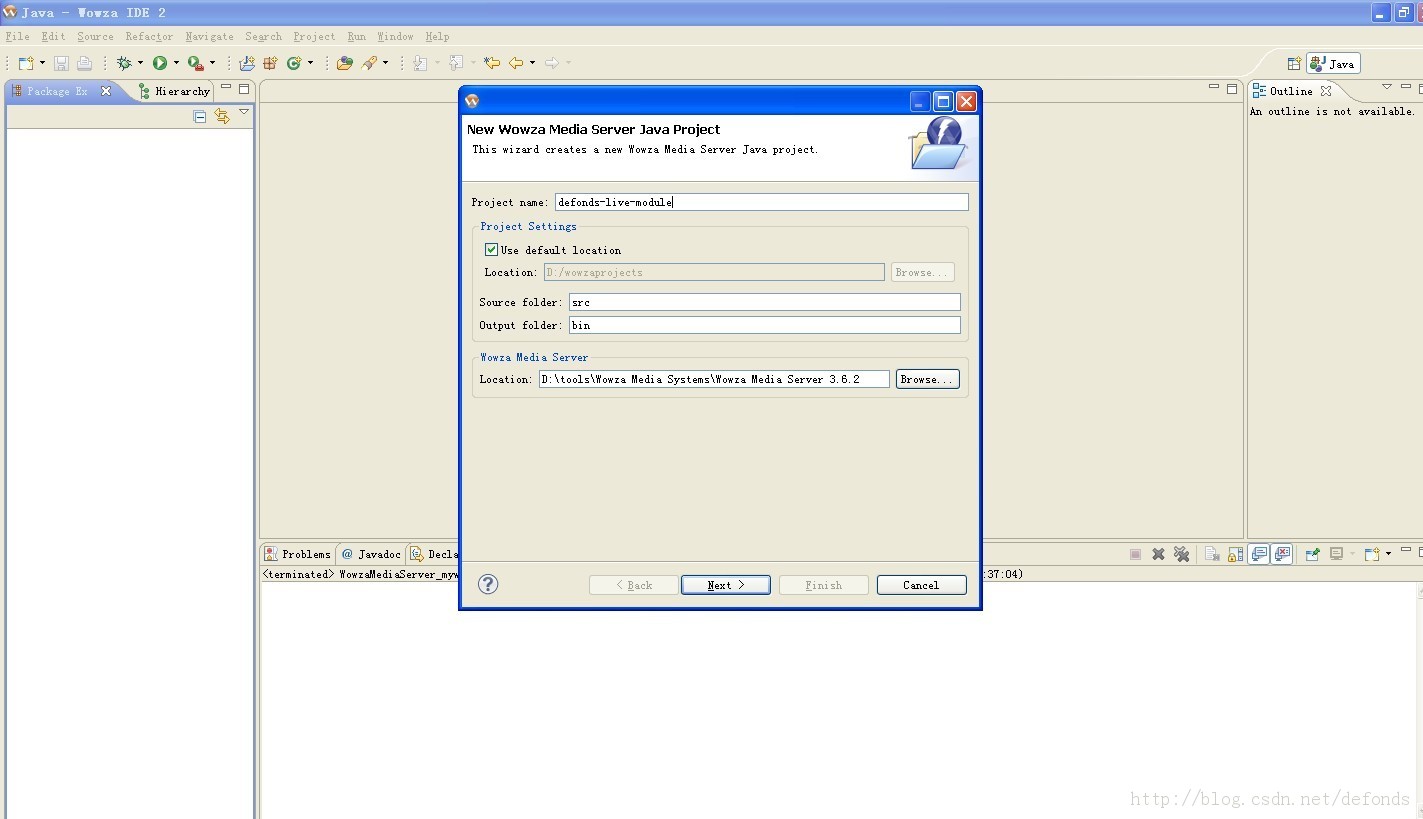Toggle Show Console on Standard Error
Screen dimensions: 1423x819
[1282, 554]
